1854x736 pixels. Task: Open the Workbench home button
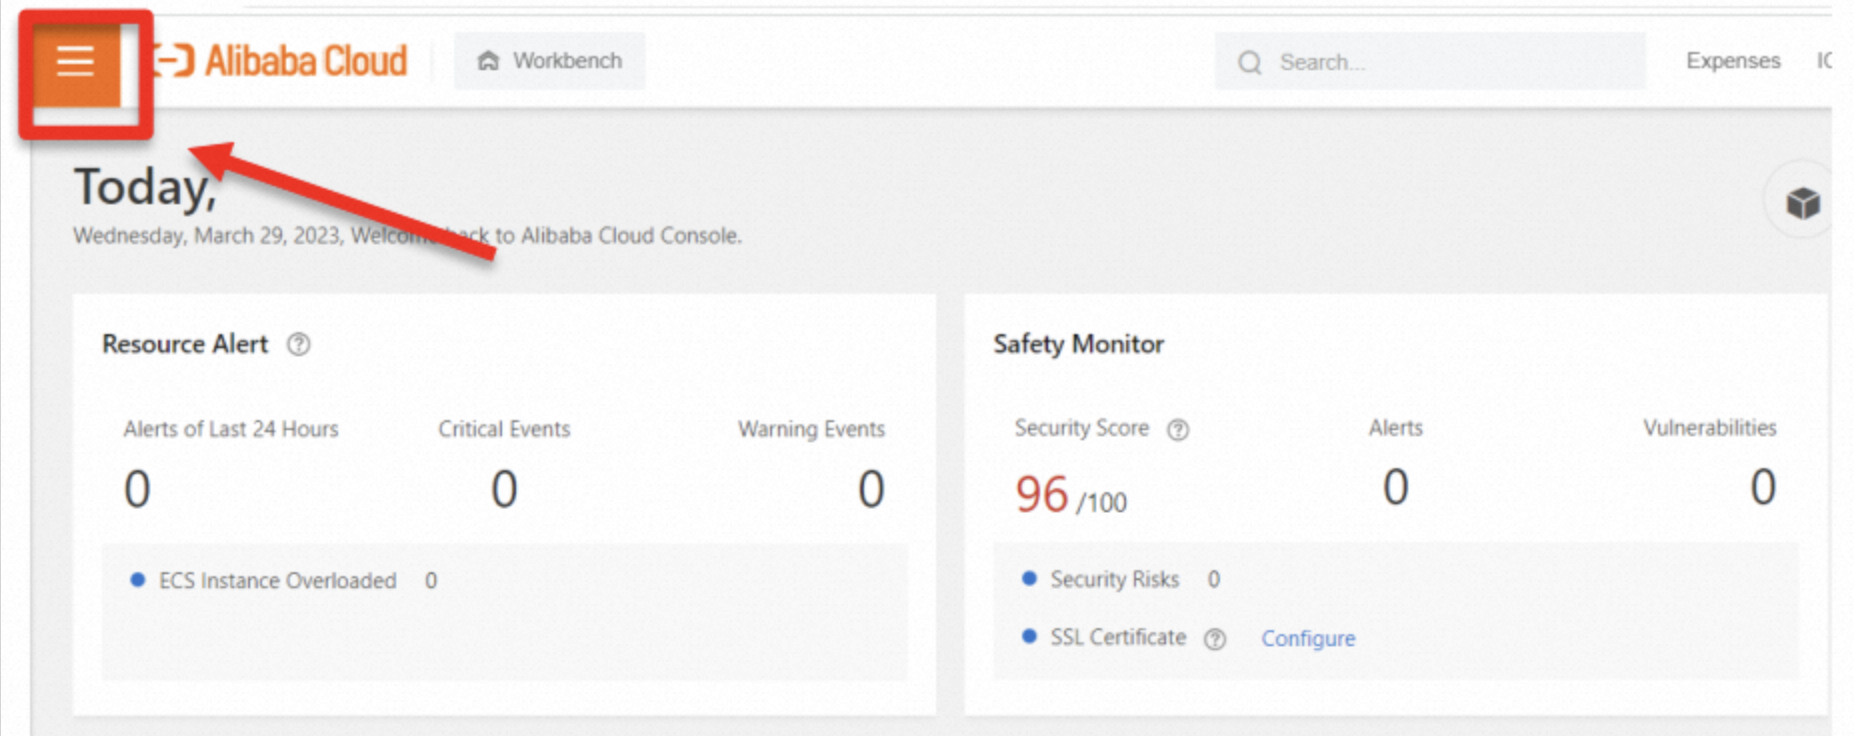coord(550,61)
